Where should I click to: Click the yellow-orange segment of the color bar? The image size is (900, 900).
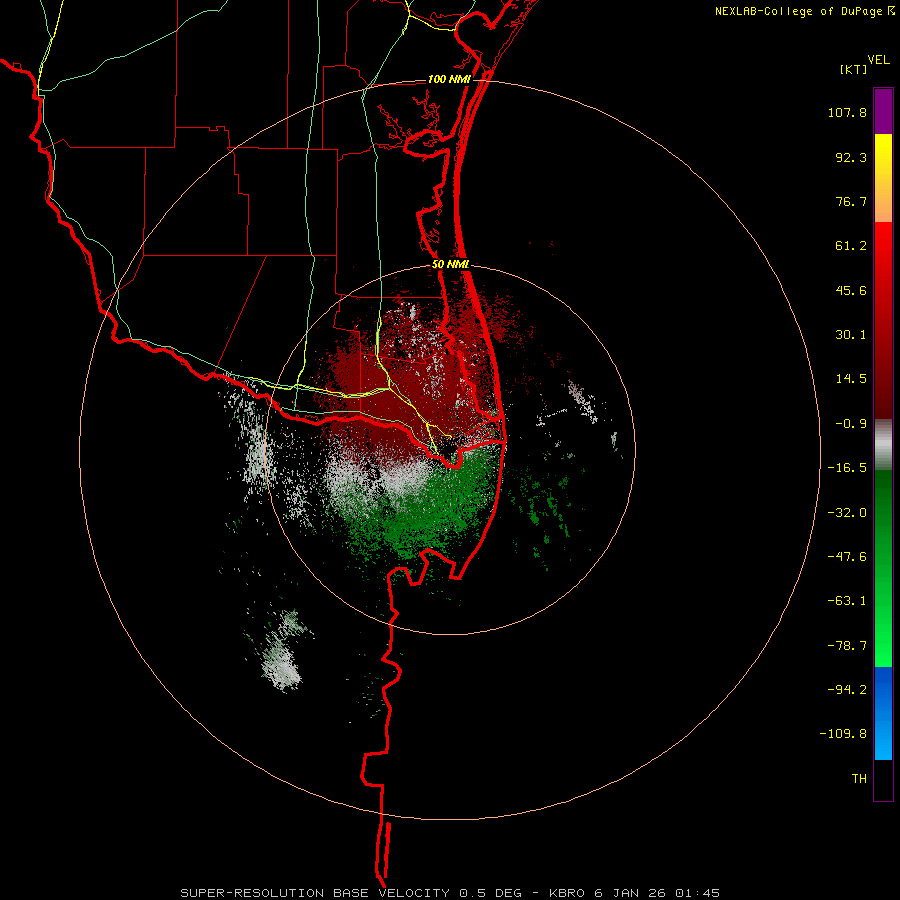pos(883,178)
